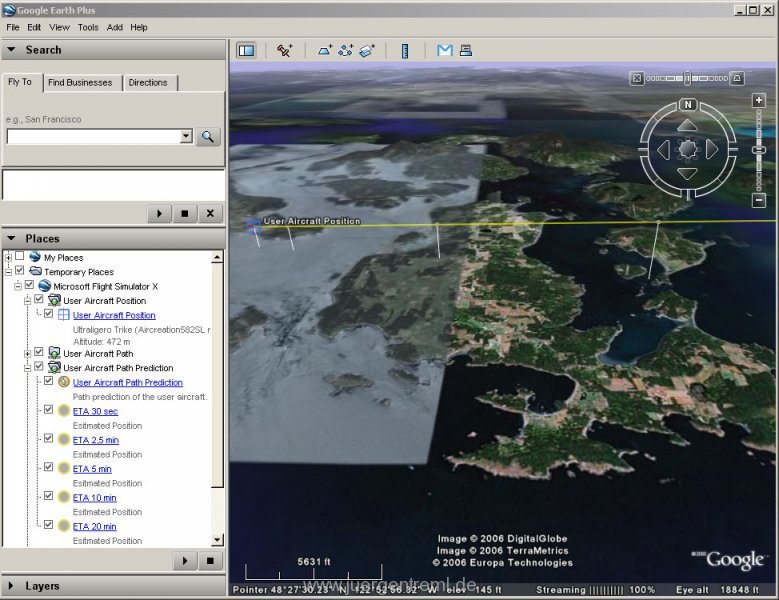Uncheck the ETA 20 min checkbox
Screen dimensions: 779x600
click(x=48, y=525)
